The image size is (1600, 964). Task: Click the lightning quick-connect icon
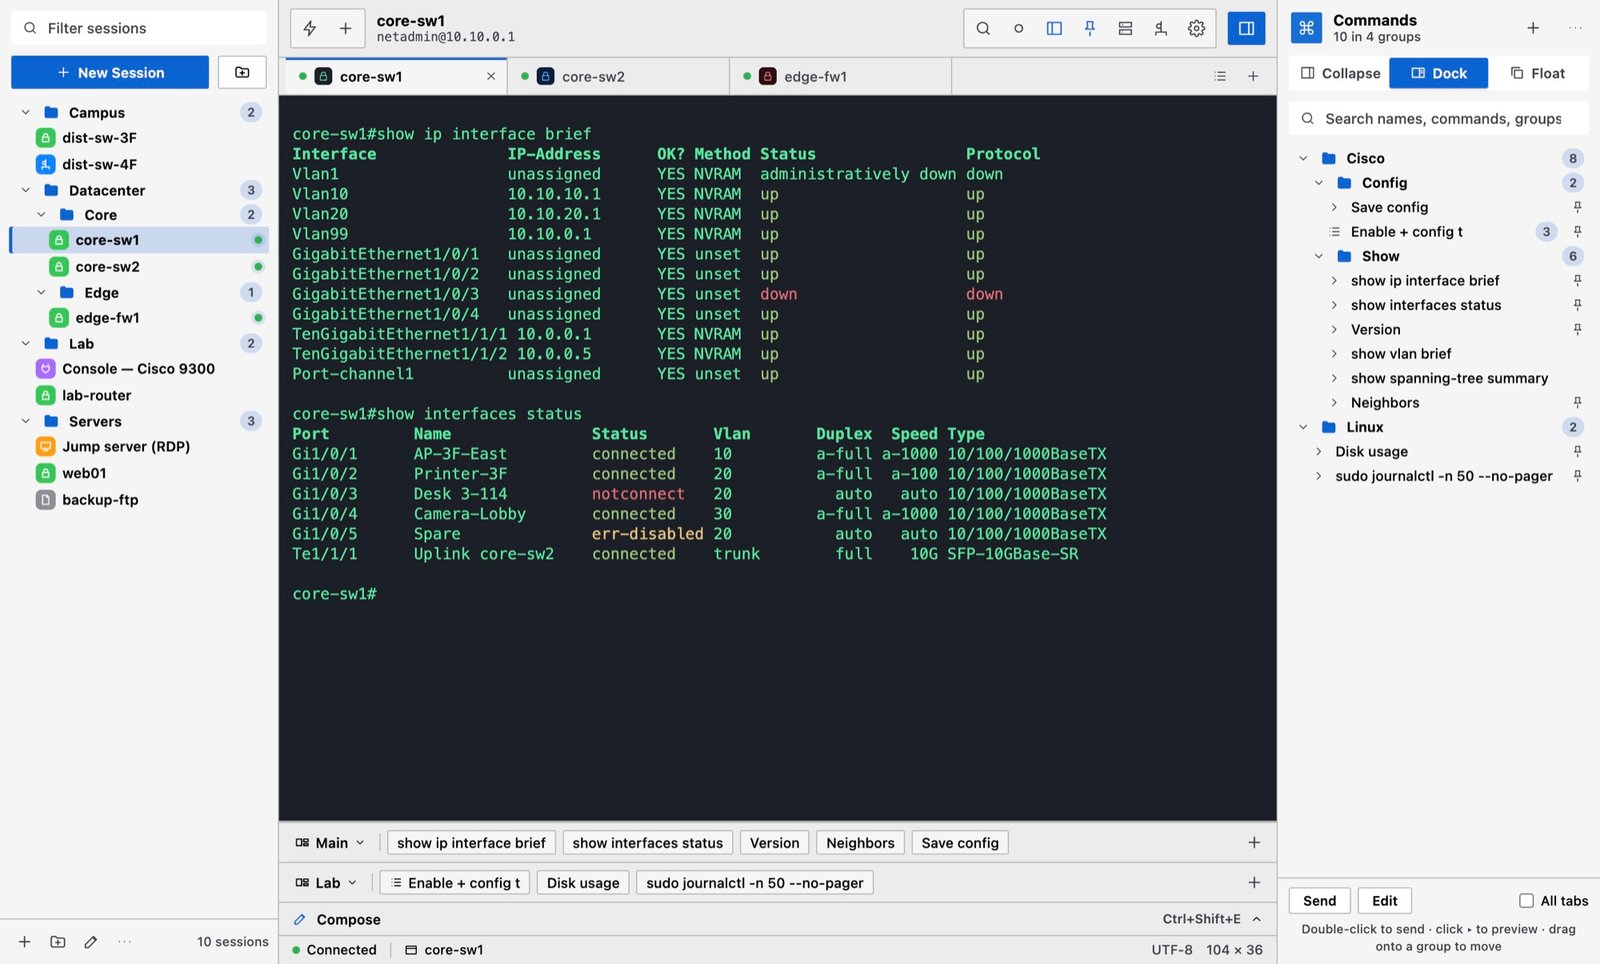coord(310,28)
